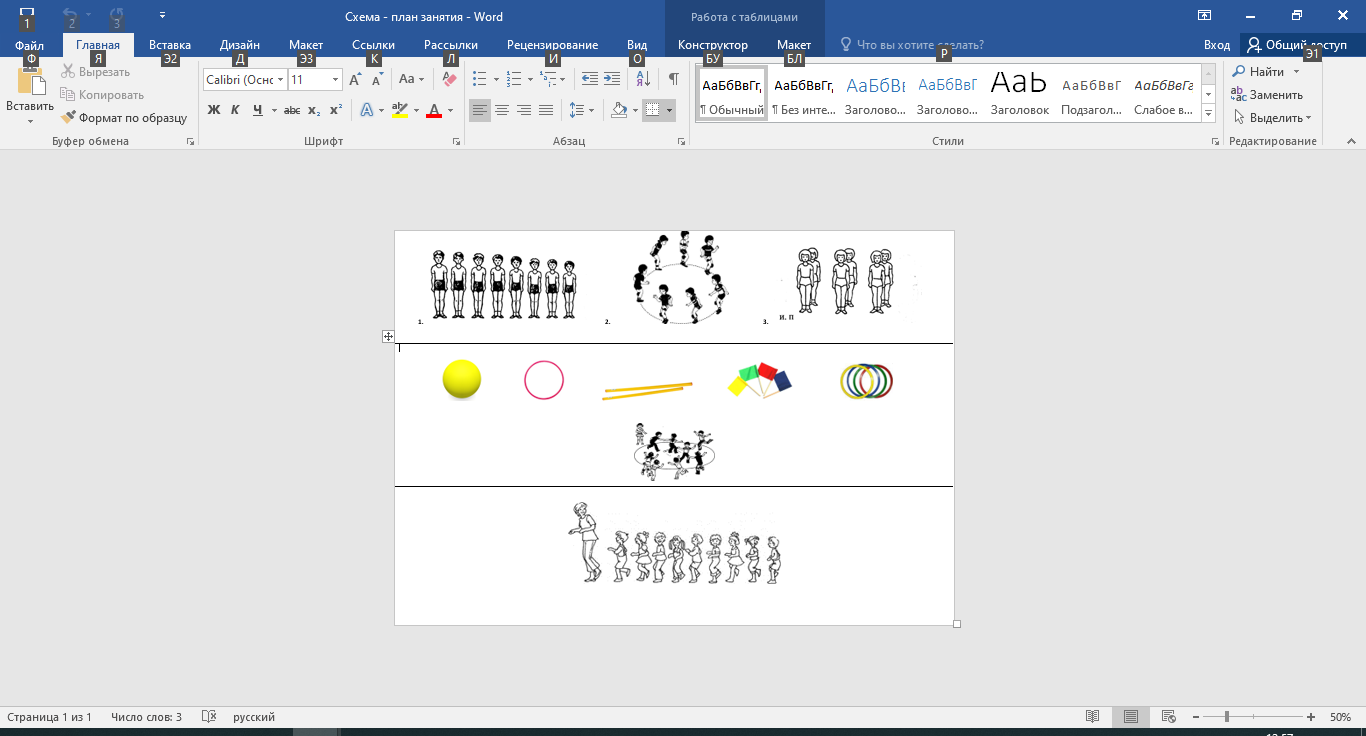
Task: Click the table move handle
Action: pyautogui.click(x=388, y=337)
